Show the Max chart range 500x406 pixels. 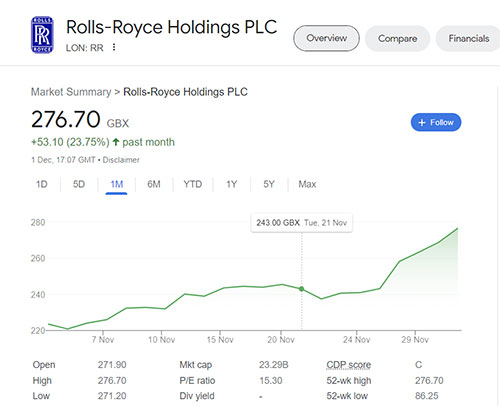coord(307,184)
